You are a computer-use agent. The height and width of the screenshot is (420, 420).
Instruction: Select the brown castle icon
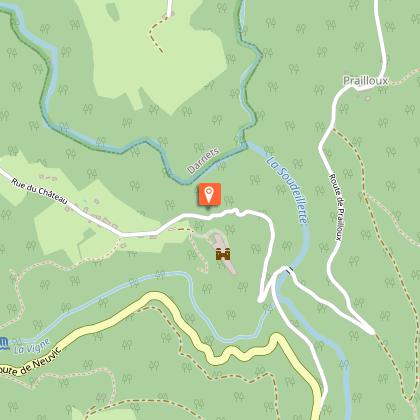tap(223, 254)
